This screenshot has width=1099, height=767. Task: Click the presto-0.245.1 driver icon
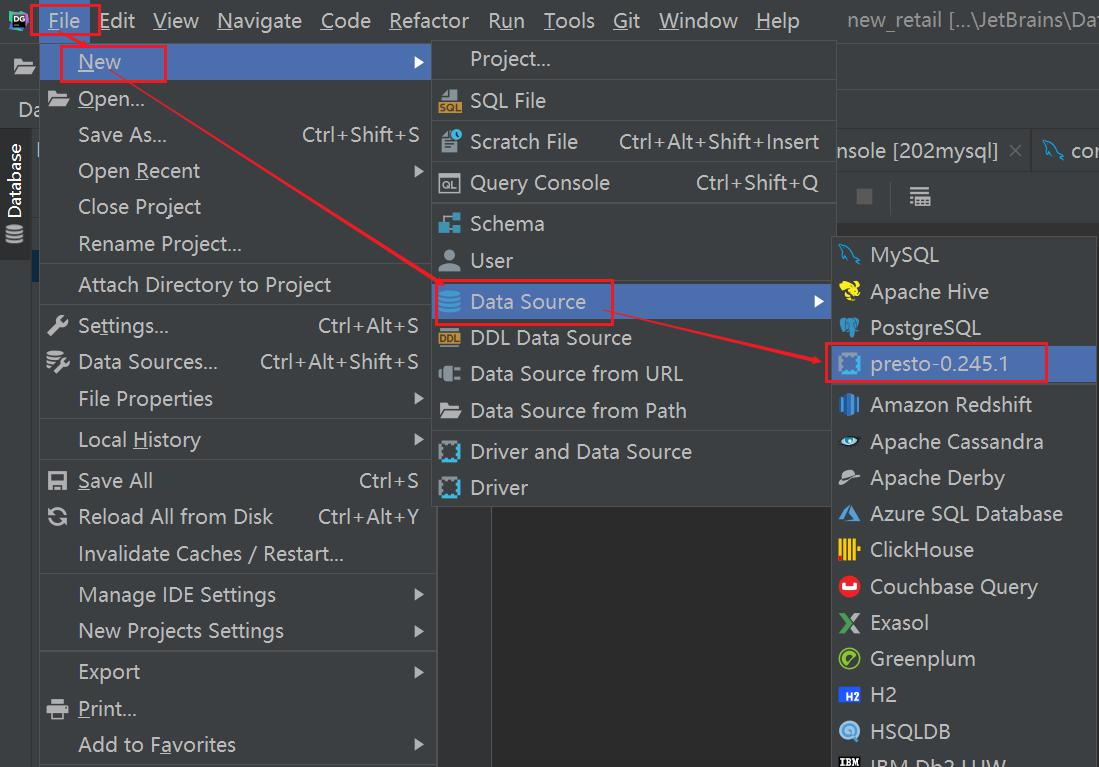(849, 364)
